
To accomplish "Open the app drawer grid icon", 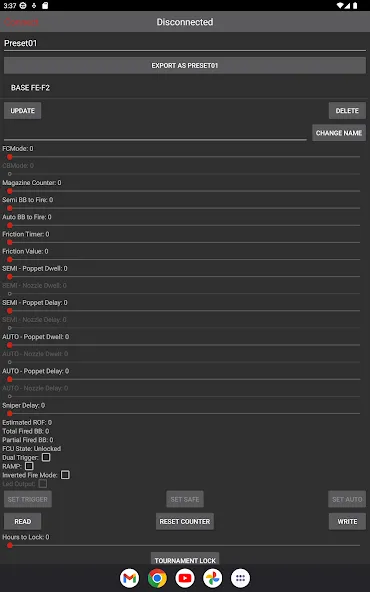I will [x=240, y=578].
